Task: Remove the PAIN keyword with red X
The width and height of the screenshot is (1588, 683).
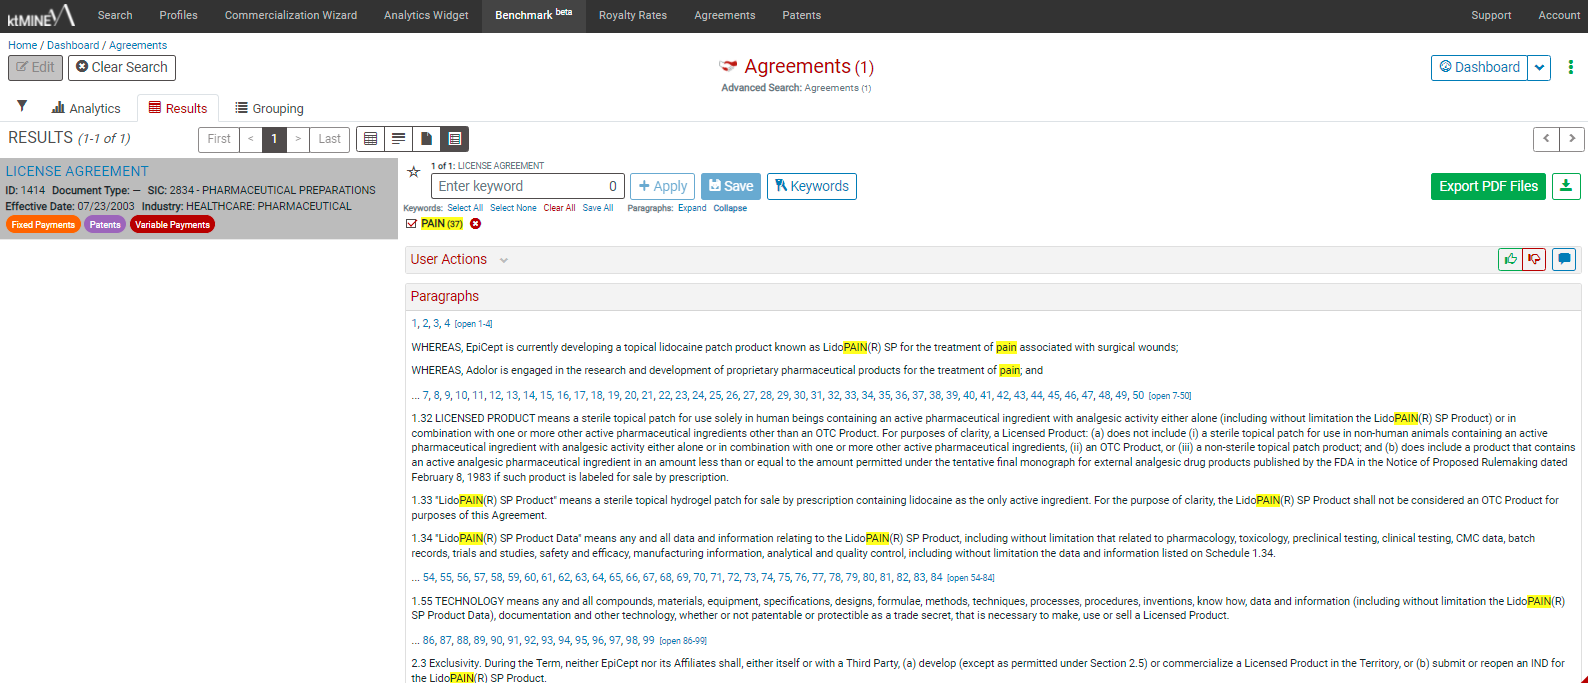Action: tap(476, 224)
